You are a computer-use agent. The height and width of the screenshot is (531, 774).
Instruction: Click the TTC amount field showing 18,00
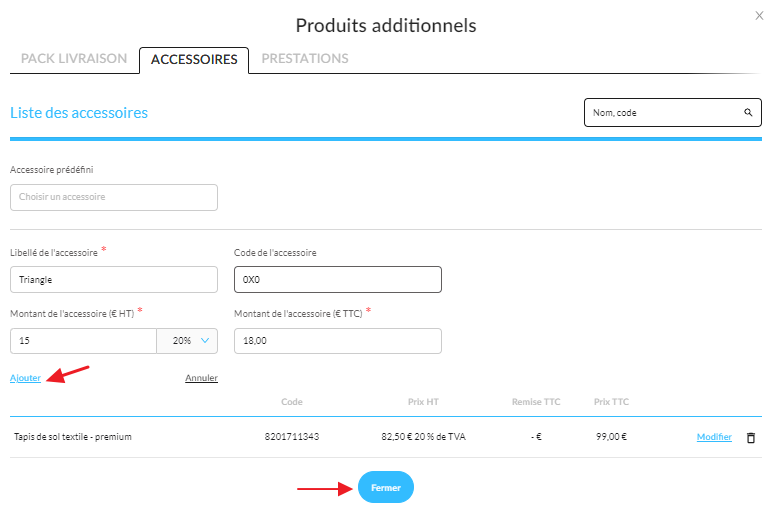338,341
